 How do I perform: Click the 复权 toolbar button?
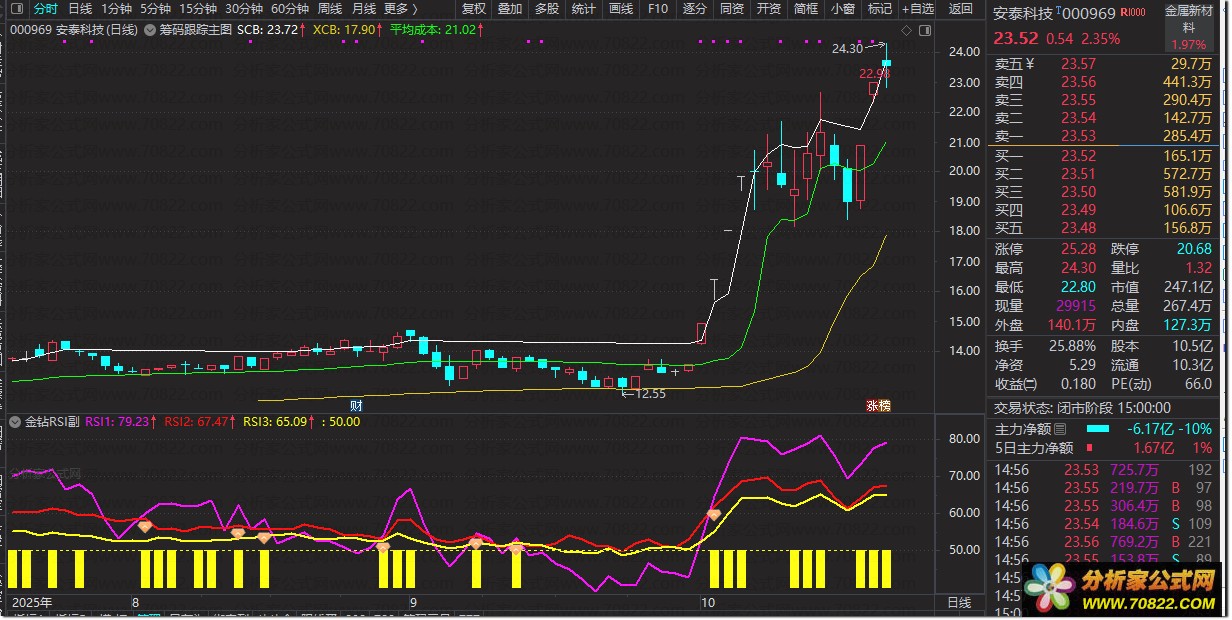pyautogui.click(x=474, y=9)
